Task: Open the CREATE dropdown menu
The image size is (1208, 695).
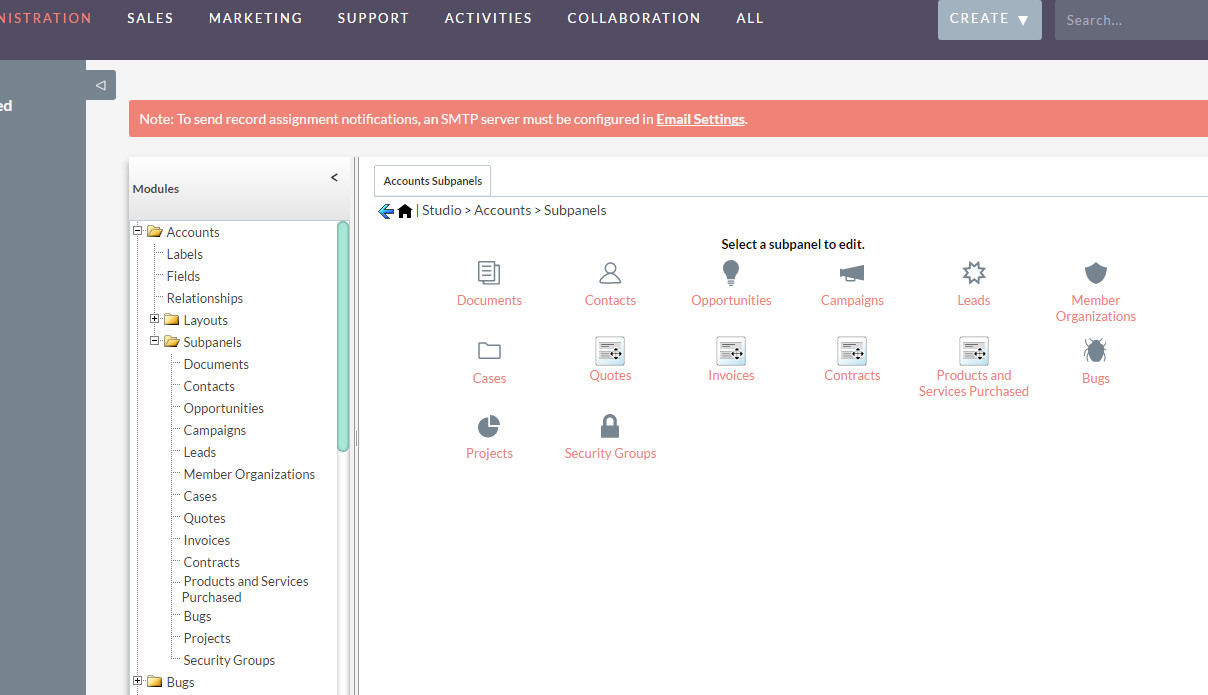Action: 989,19
